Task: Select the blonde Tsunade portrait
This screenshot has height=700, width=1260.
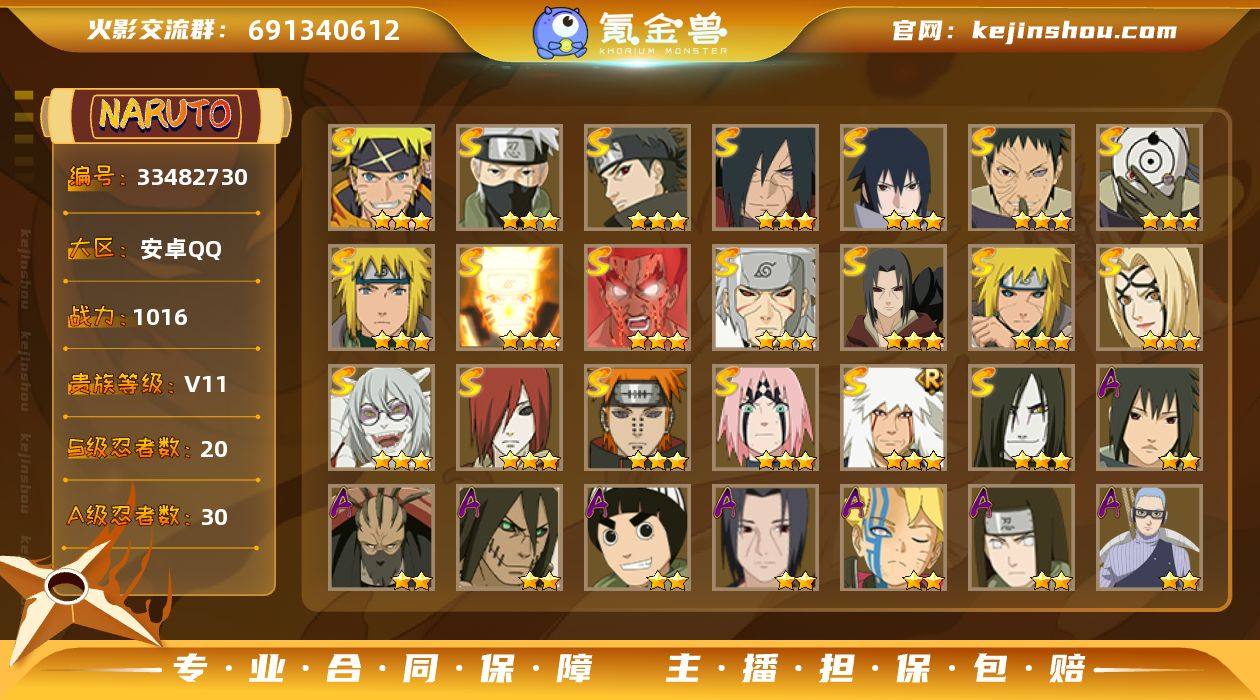Action: 1150,298
